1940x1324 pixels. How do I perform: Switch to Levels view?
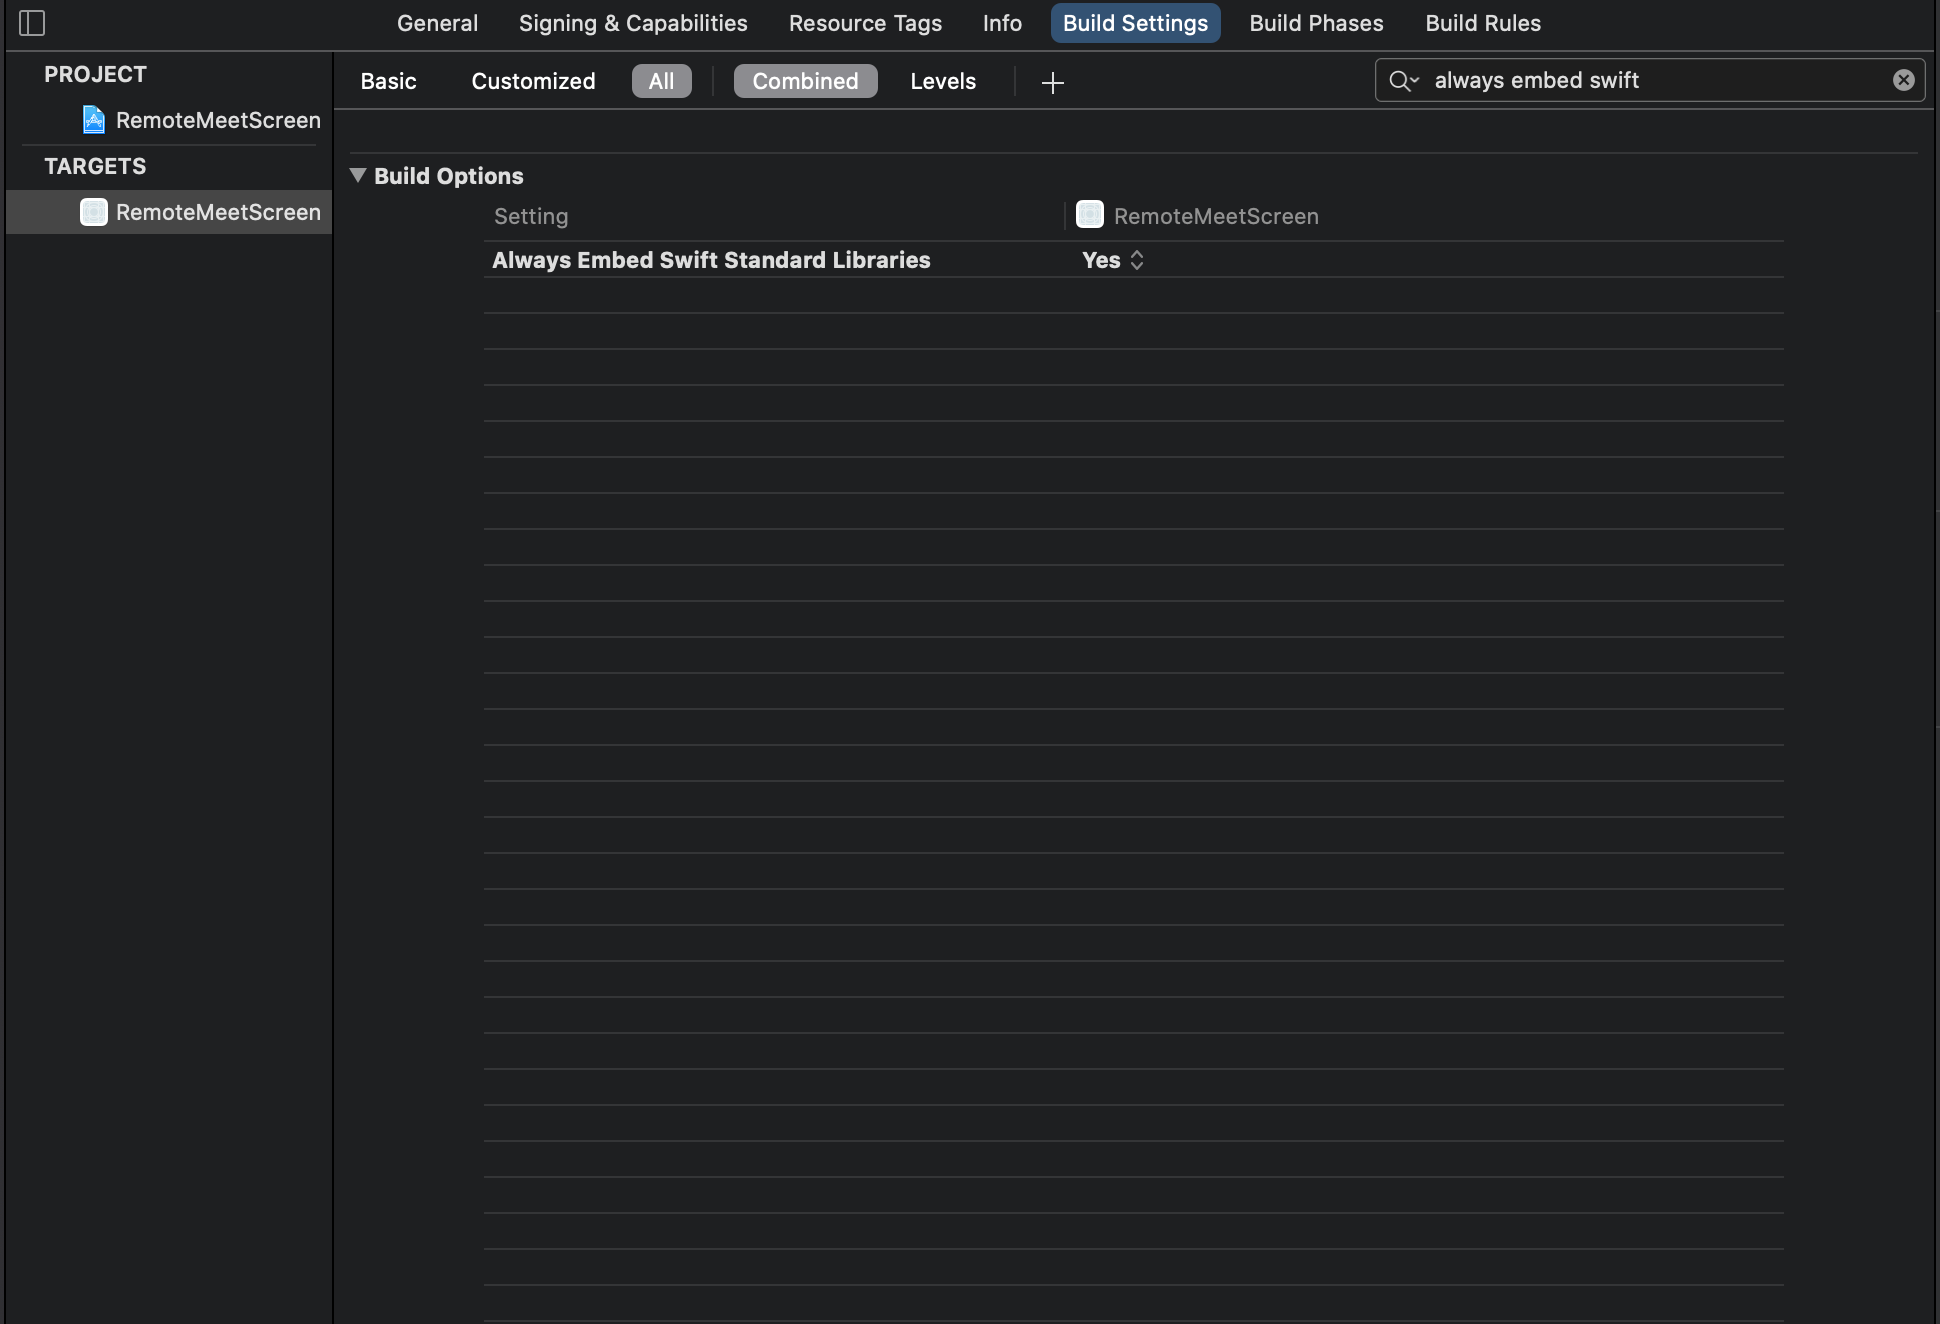tap(942, 81)
